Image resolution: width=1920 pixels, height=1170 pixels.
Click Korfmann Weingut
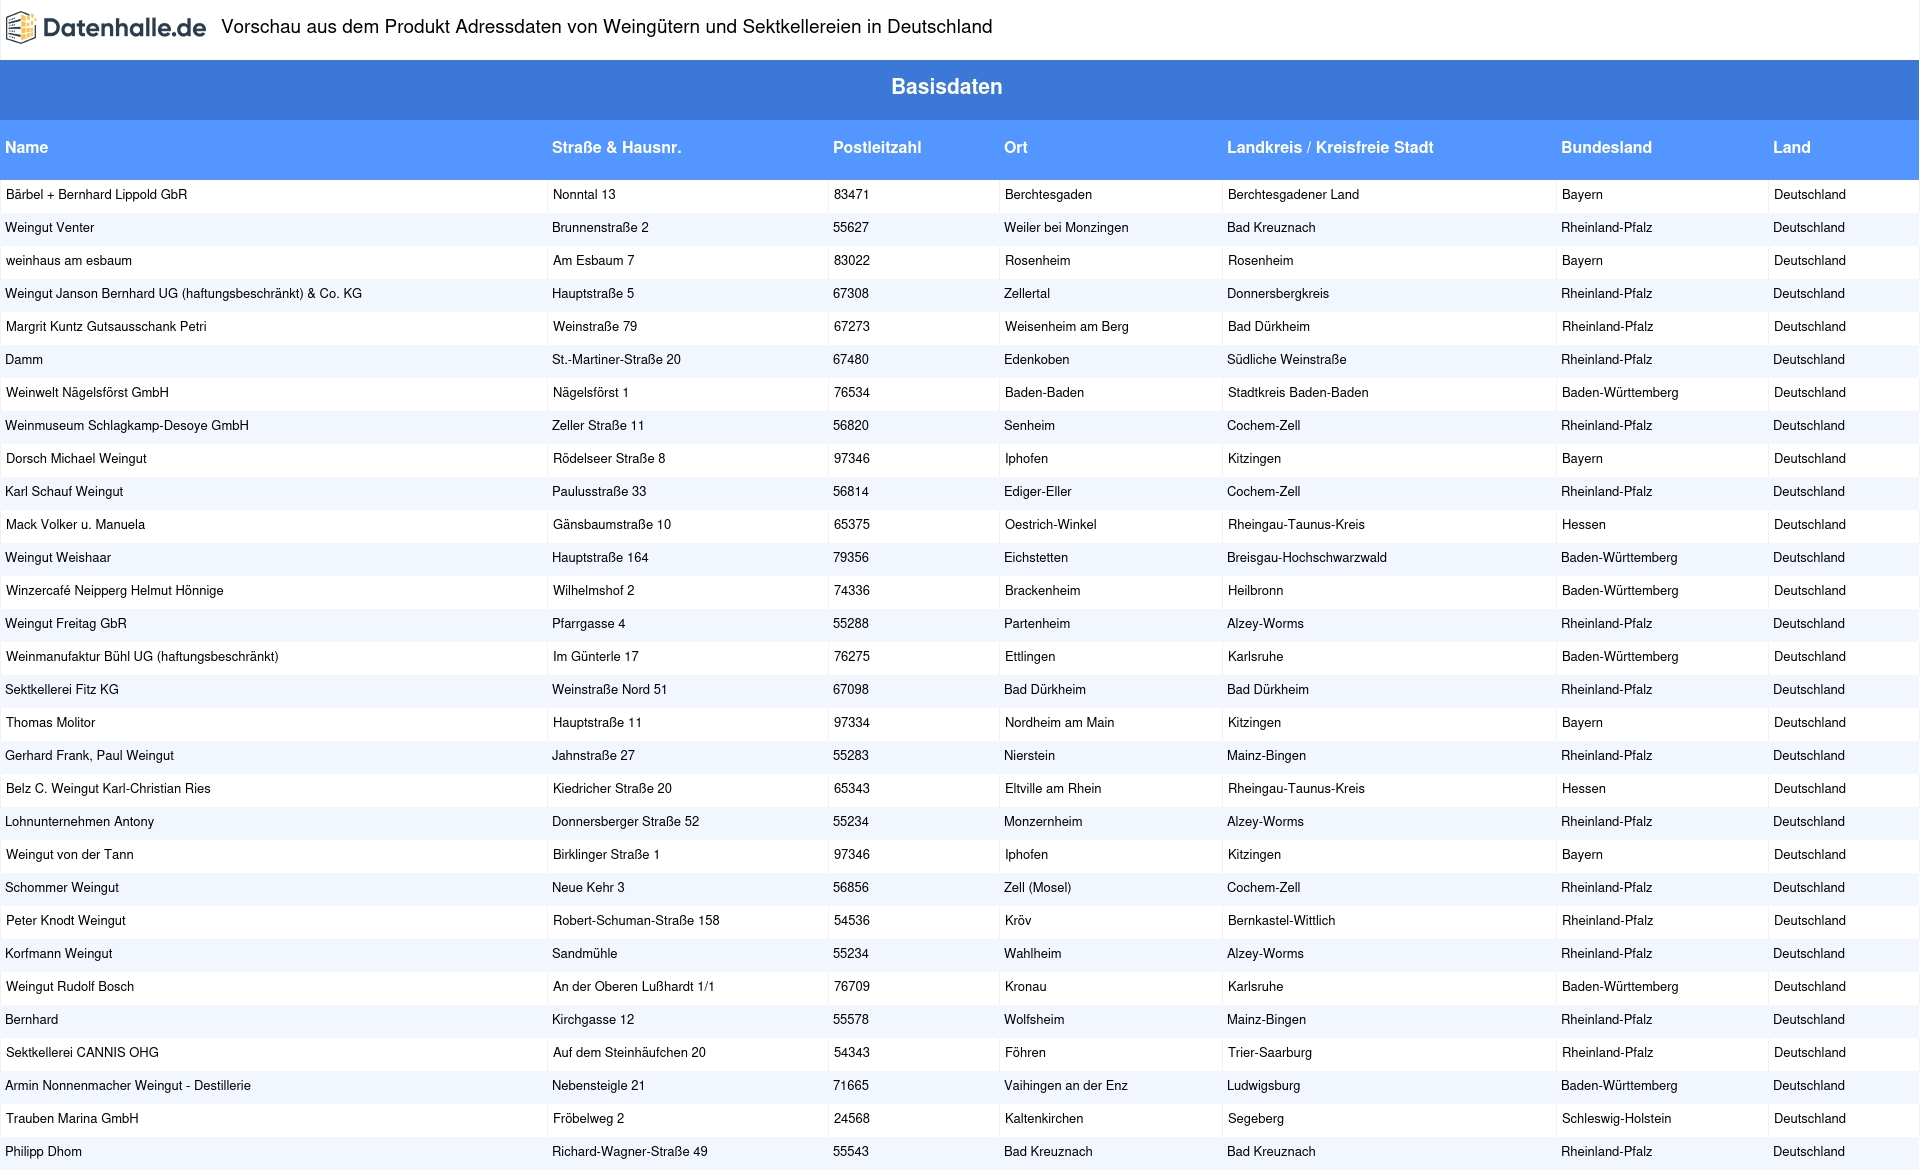[59, 954]
